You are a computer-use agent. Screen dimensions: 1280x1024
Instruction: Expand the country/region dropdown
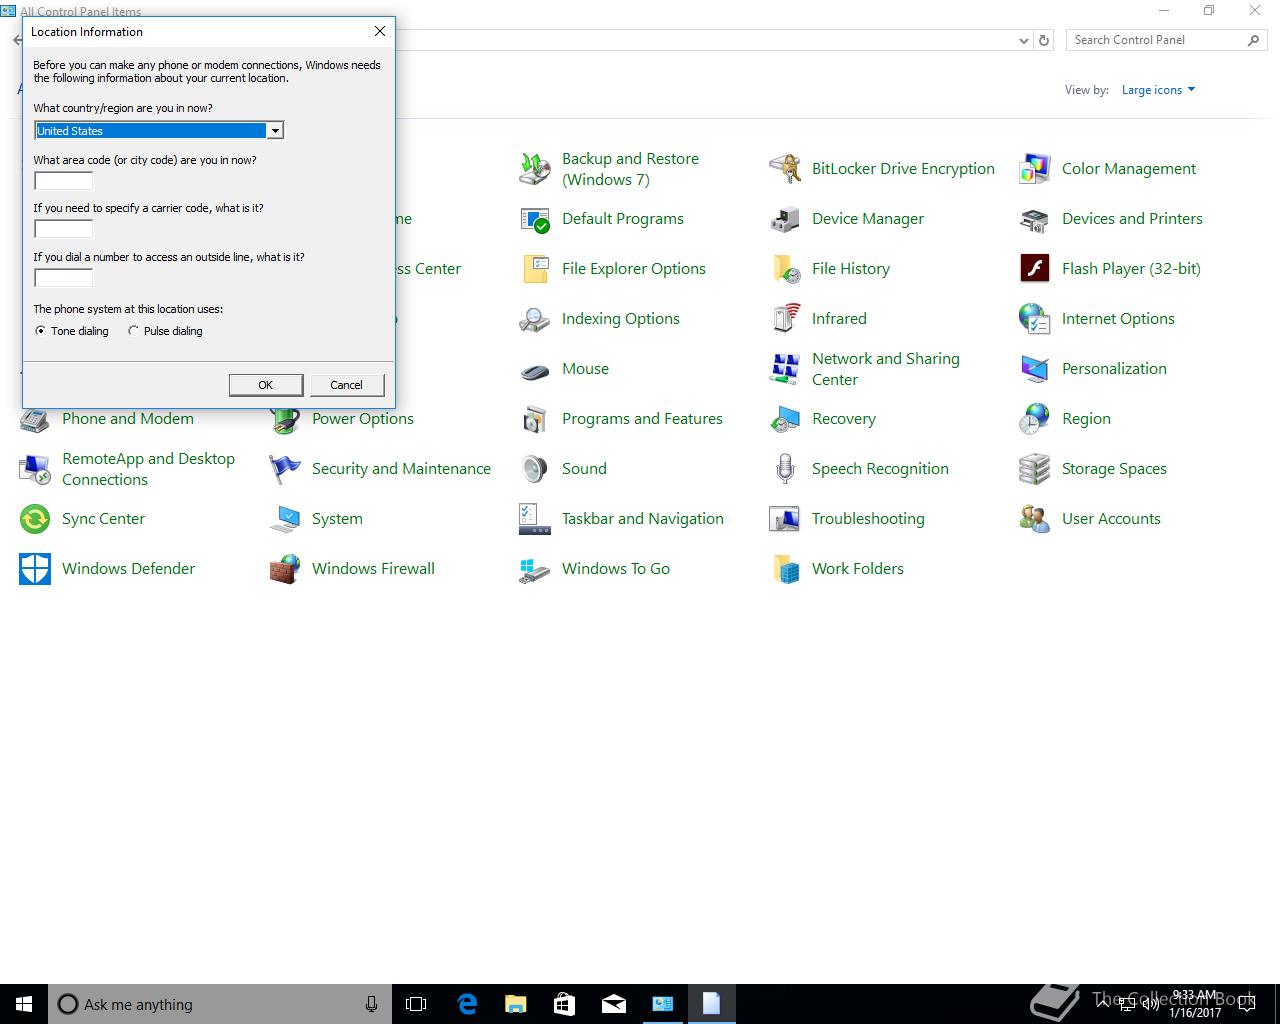[x=274, y=131]
